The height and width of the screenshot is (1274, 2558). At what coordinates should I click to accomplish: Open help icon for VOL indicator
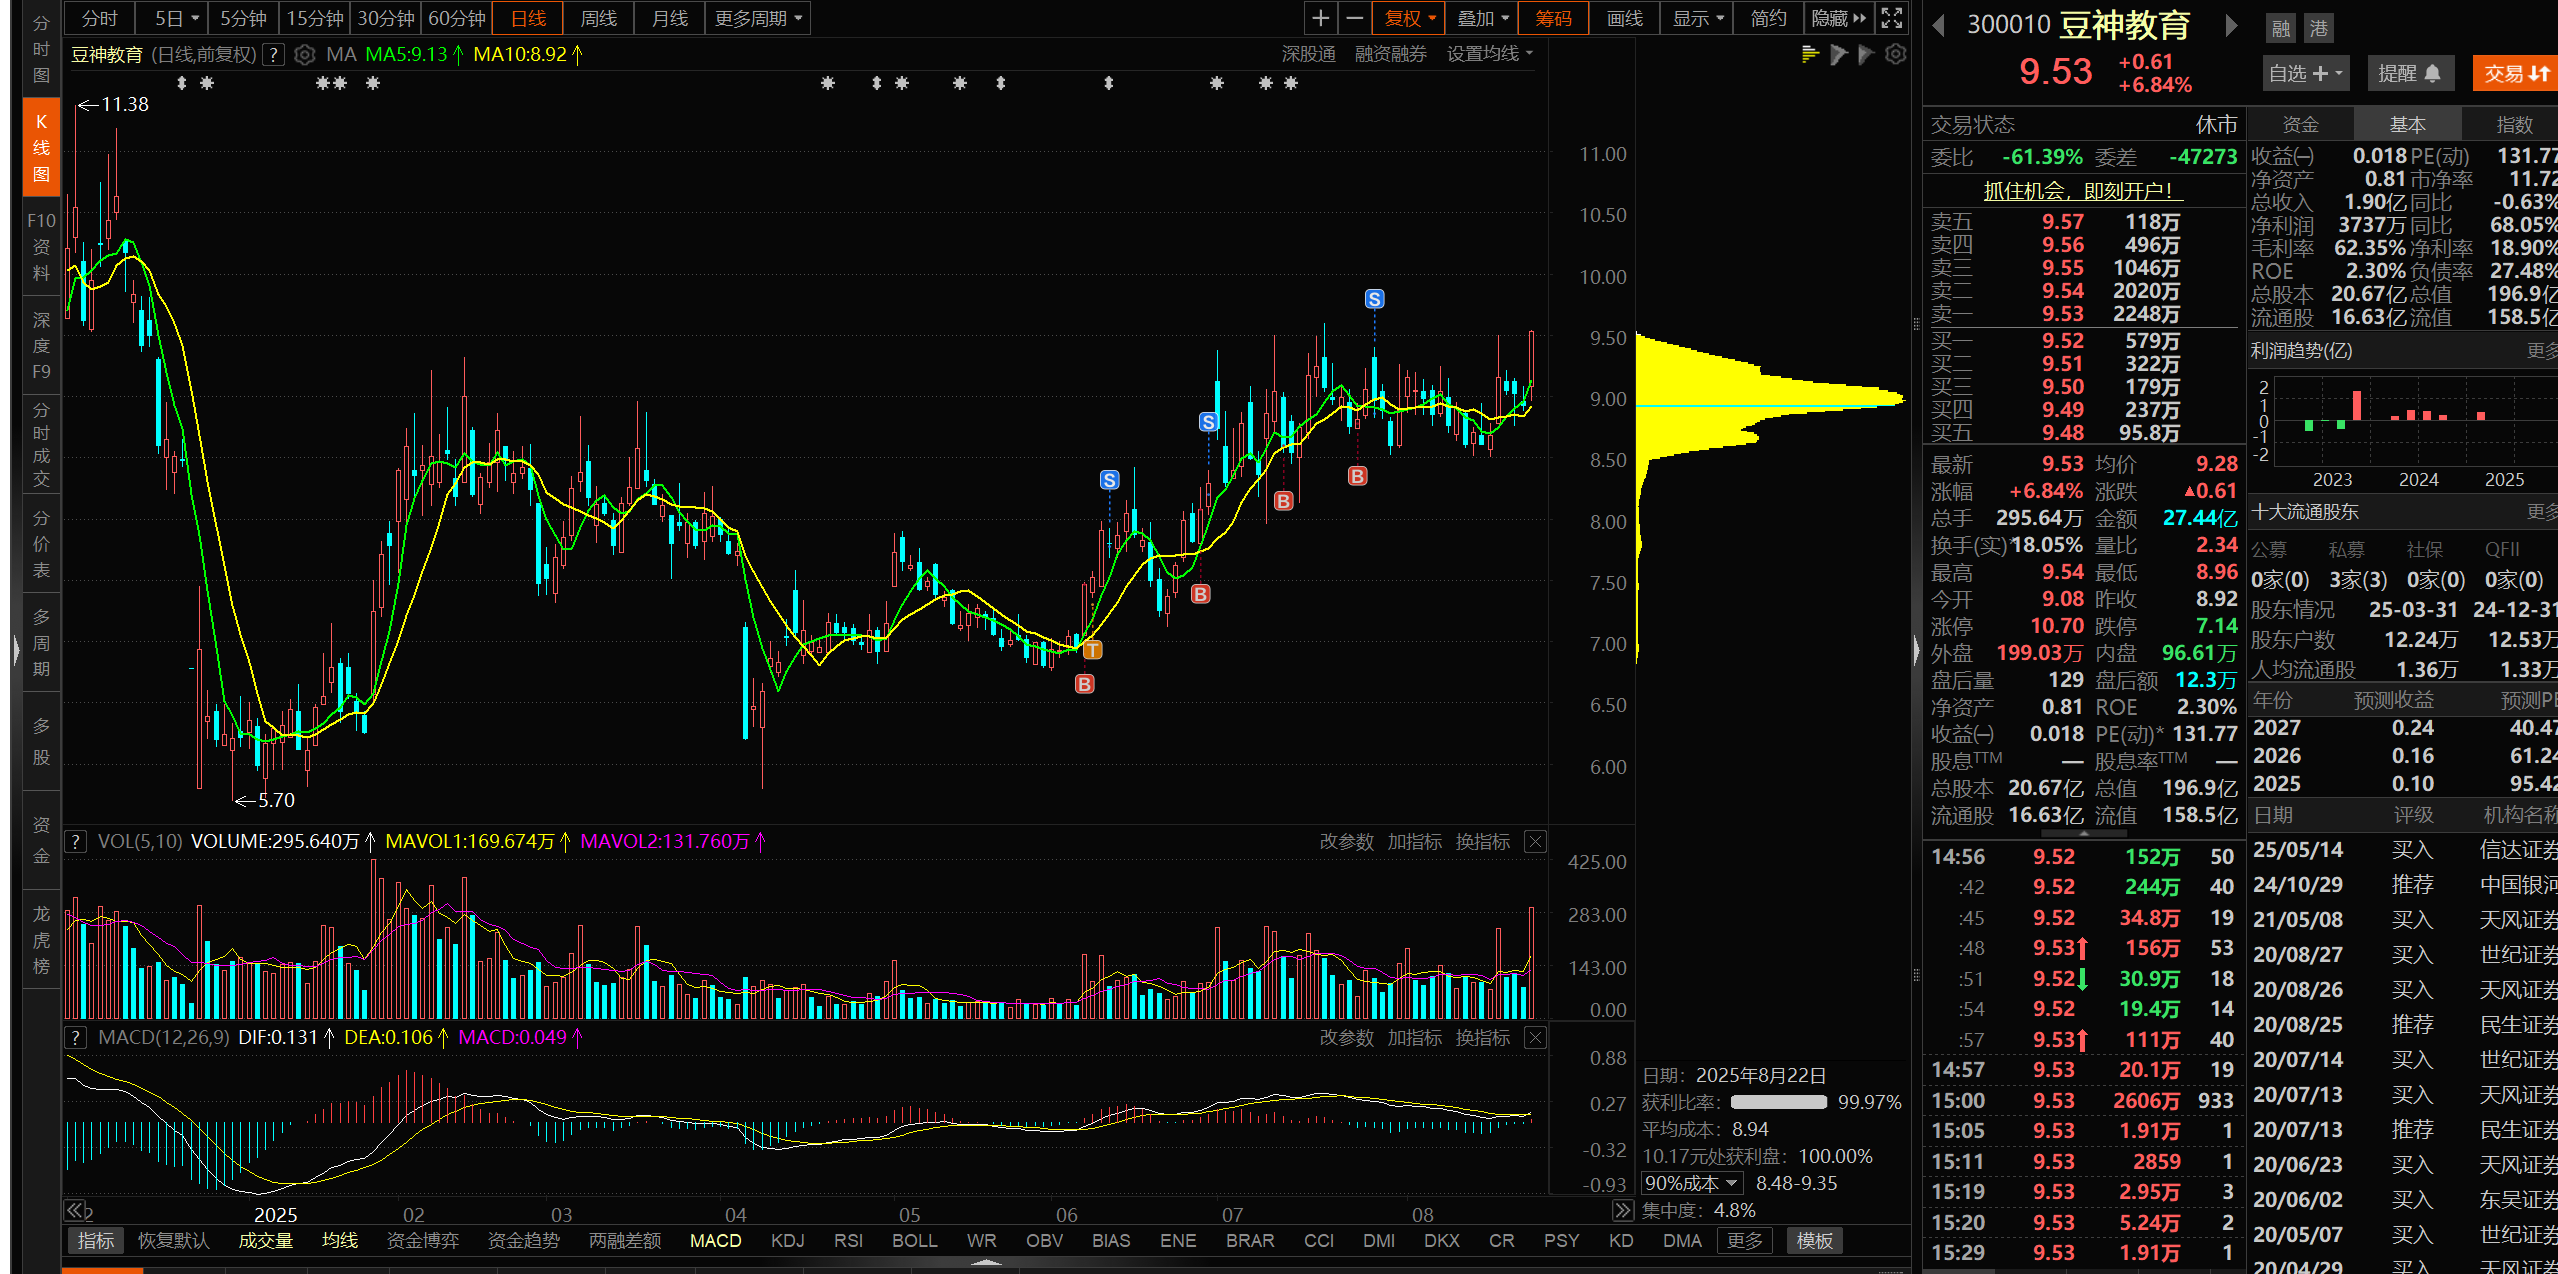coord(75,841)
